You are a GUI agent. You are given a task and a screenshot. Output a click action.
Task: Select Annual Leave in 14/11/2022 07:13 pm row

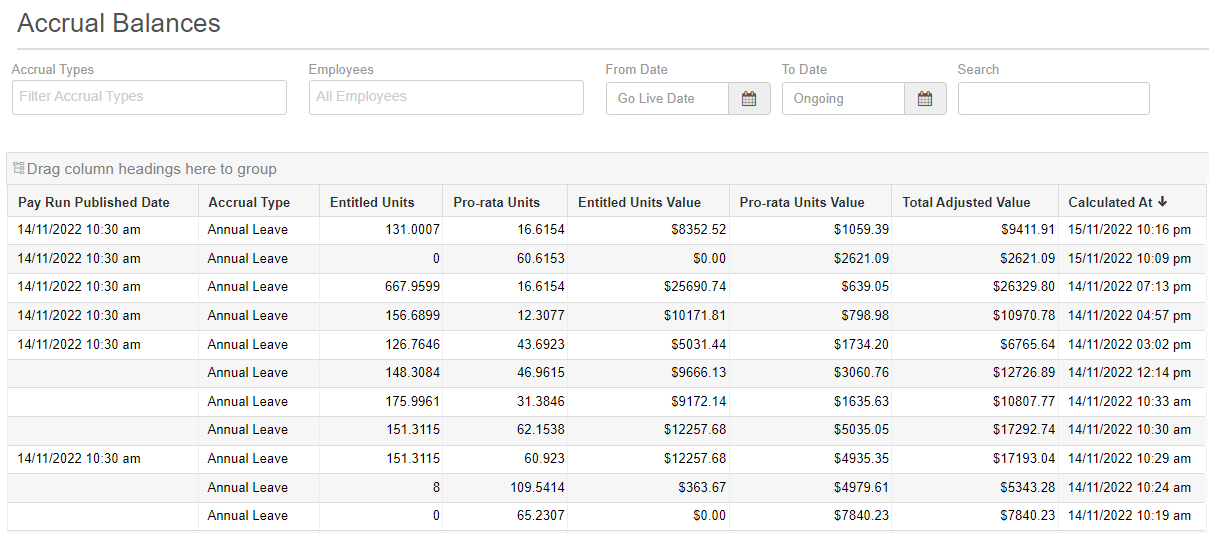248,286
